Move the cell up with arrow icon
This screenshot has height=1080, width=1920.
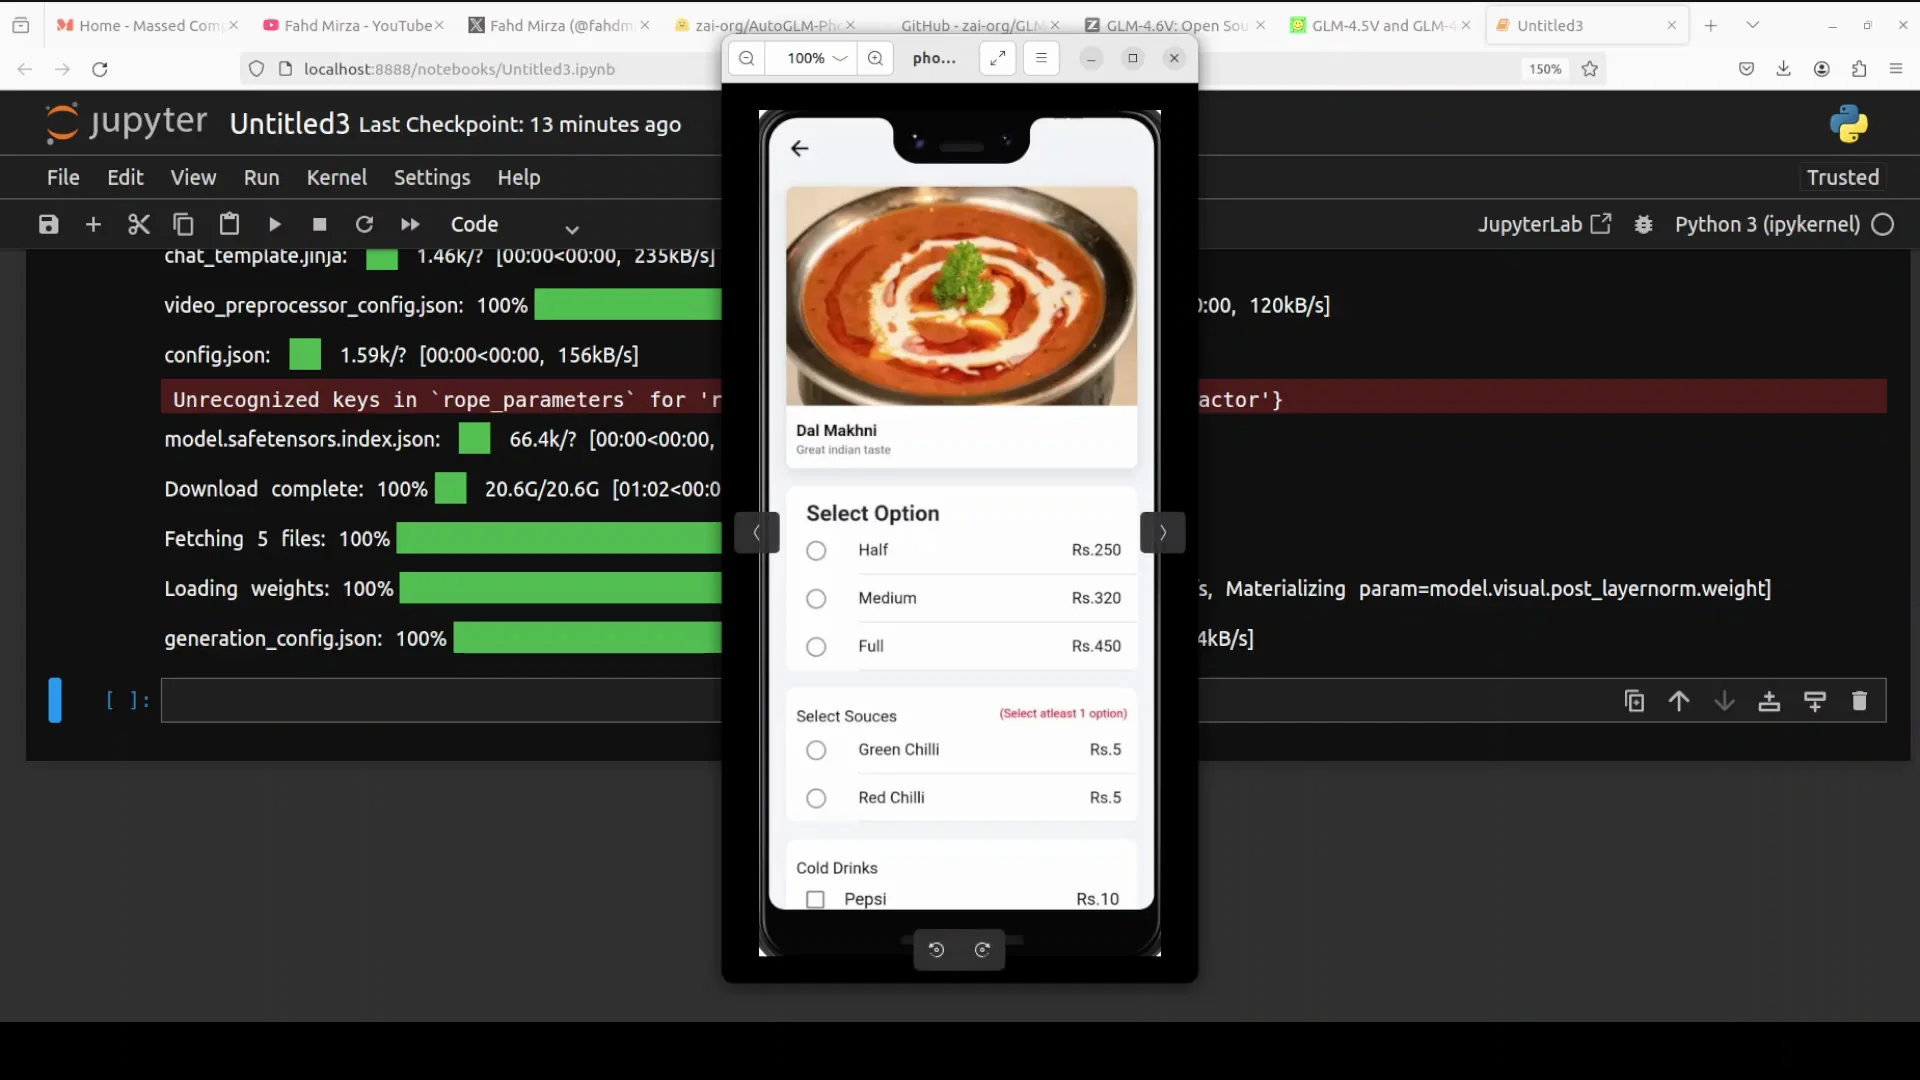(x=1679, y=701)
